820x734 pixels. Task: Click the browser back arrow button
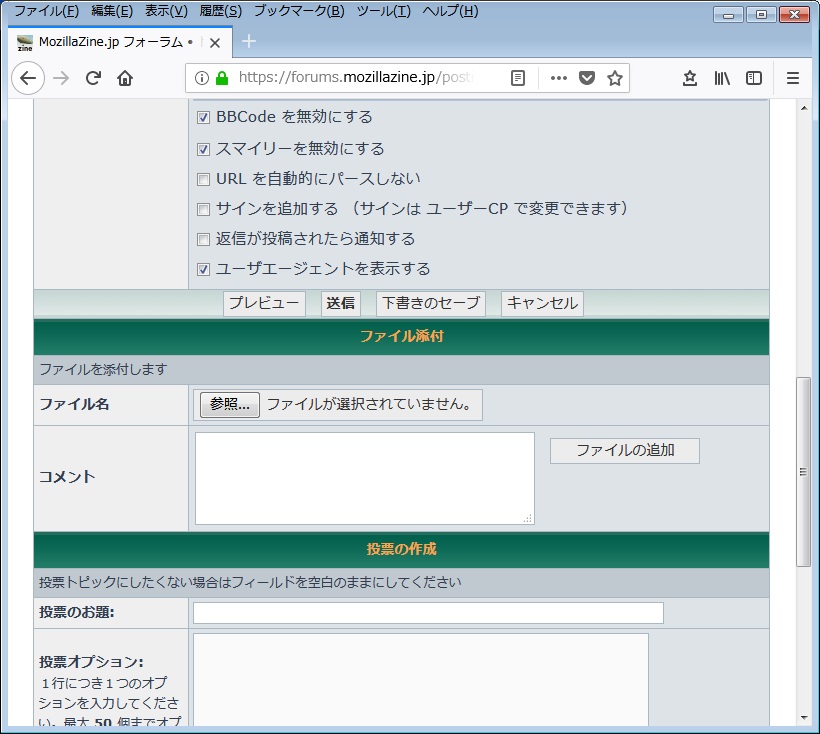click(x=27, y=78)
